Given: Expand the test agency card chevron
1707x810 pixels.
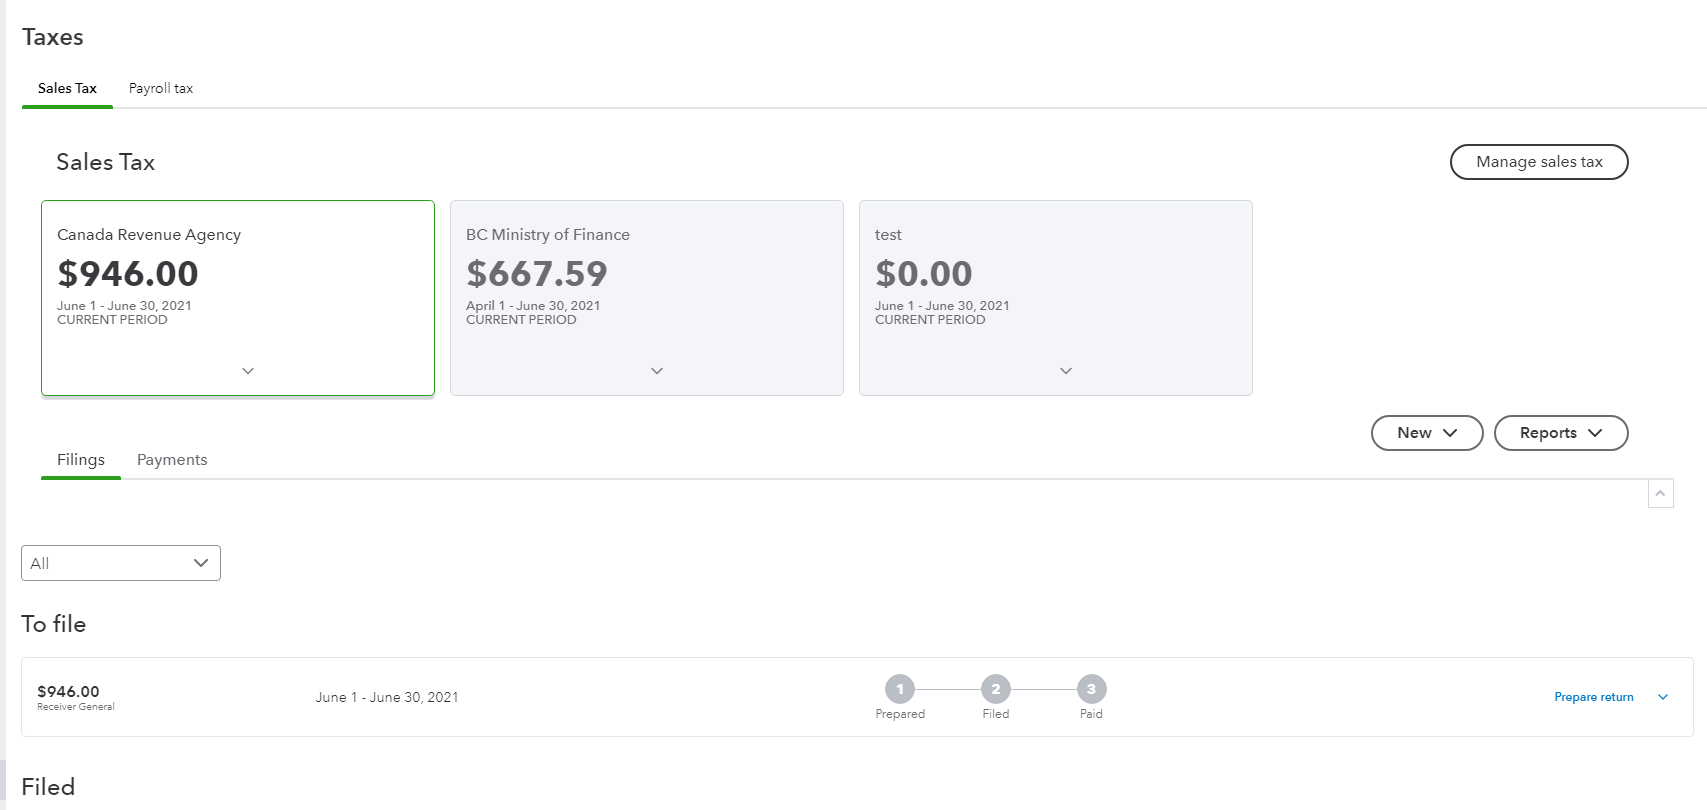Looking at the screenshot, I should (1066, 371).
